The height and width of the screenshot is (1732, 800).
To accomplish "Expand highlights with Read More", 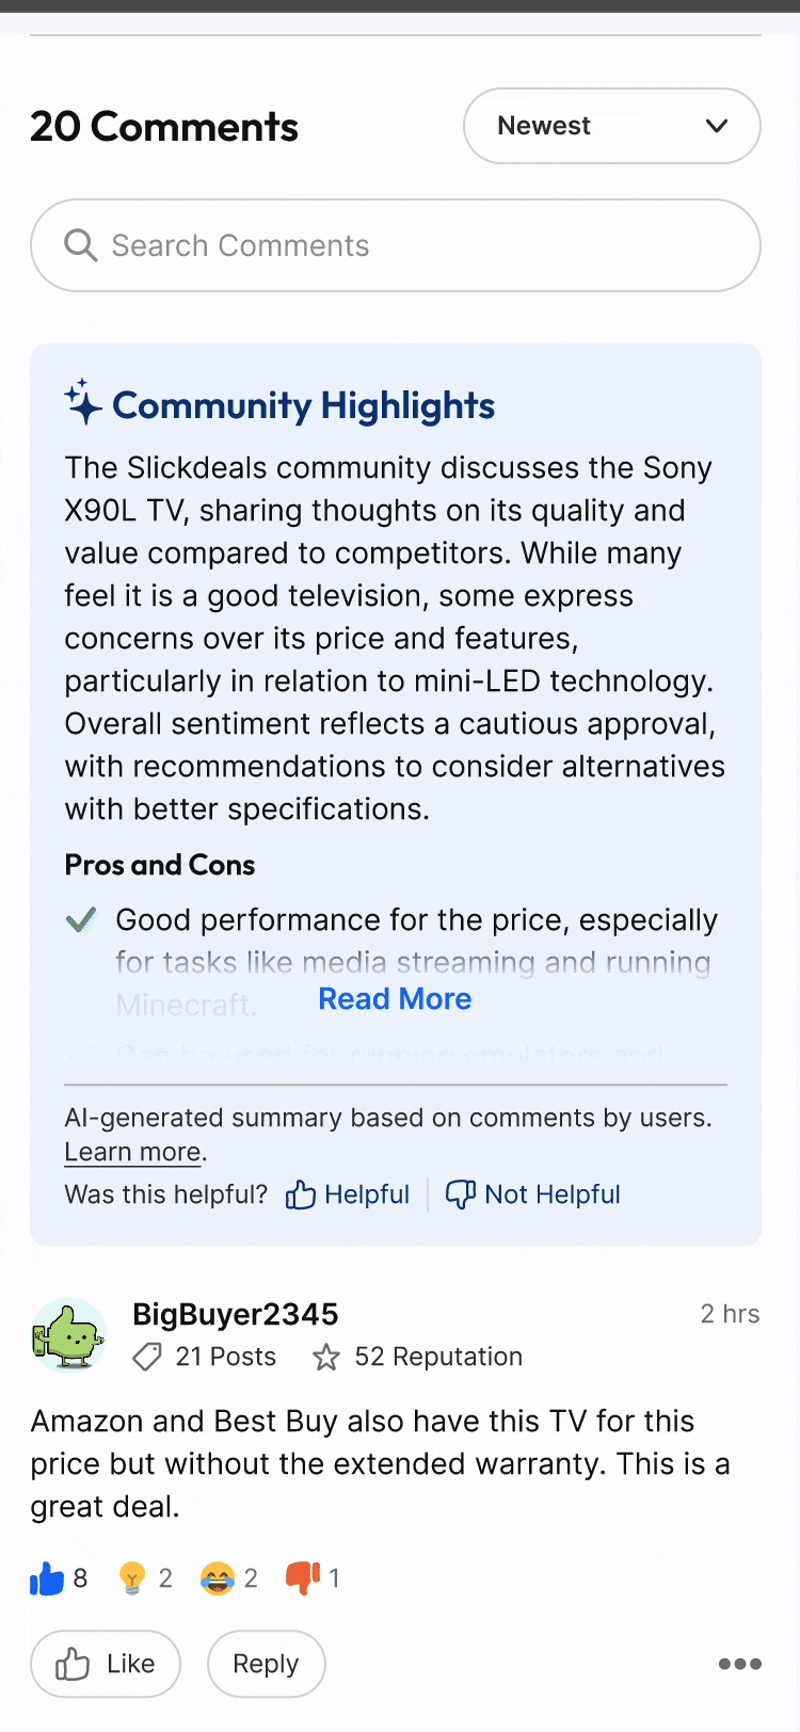I will (x=395, y=999).
